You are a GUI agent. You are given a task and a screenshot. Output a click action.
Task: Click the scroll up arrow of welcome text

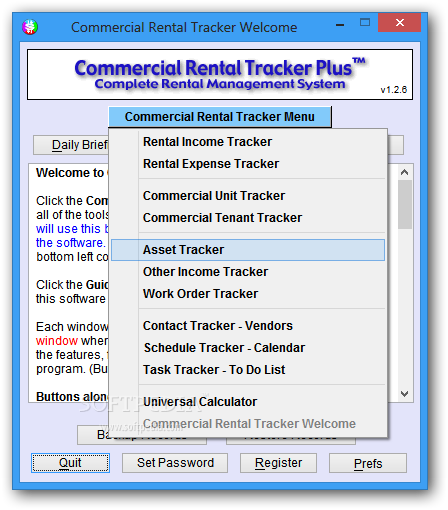tap(405, 172)
